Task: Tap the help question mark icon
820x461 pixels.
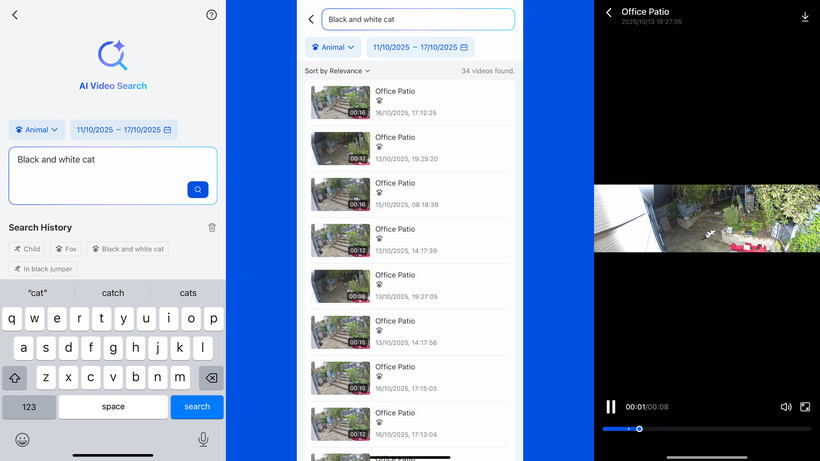Action: (x=211, y=15)
